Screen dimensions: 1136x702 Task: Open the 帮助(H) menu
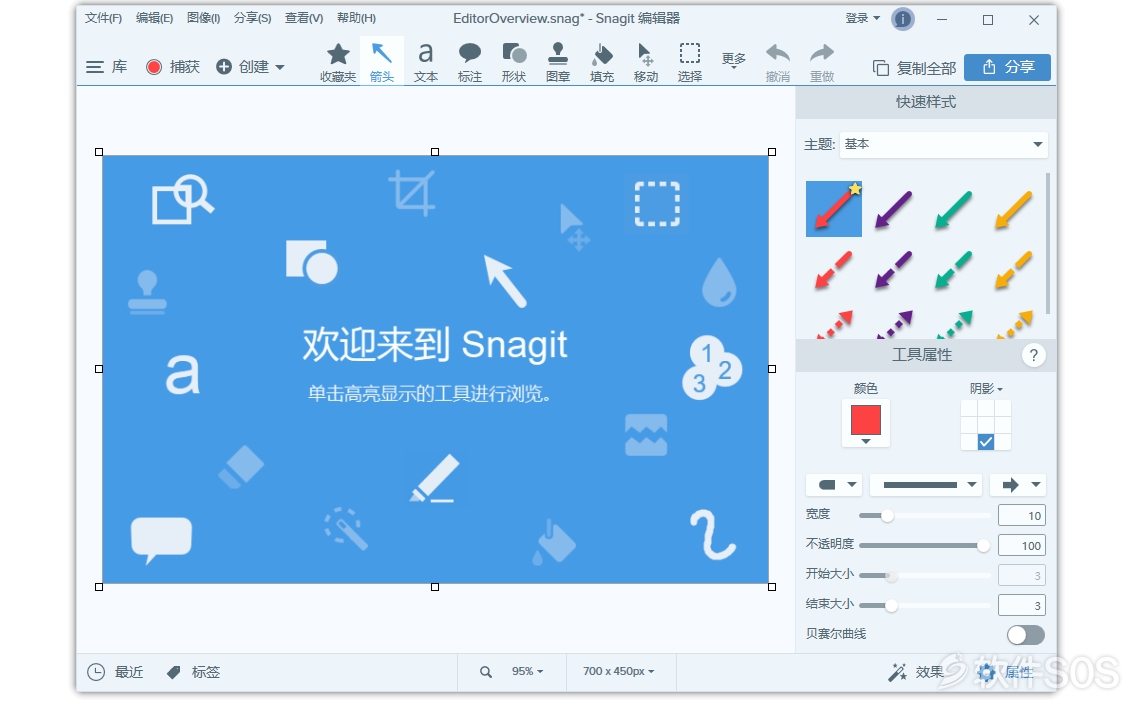tap(356, 18)
